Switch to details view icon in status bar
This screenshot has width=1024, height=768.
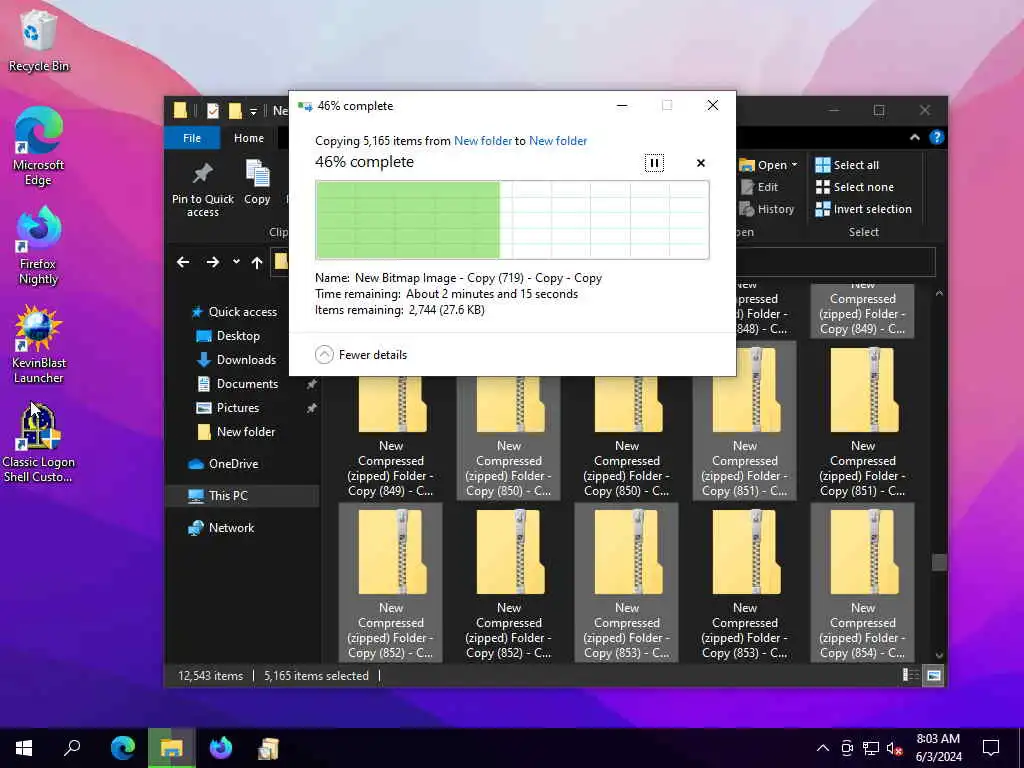910,675
